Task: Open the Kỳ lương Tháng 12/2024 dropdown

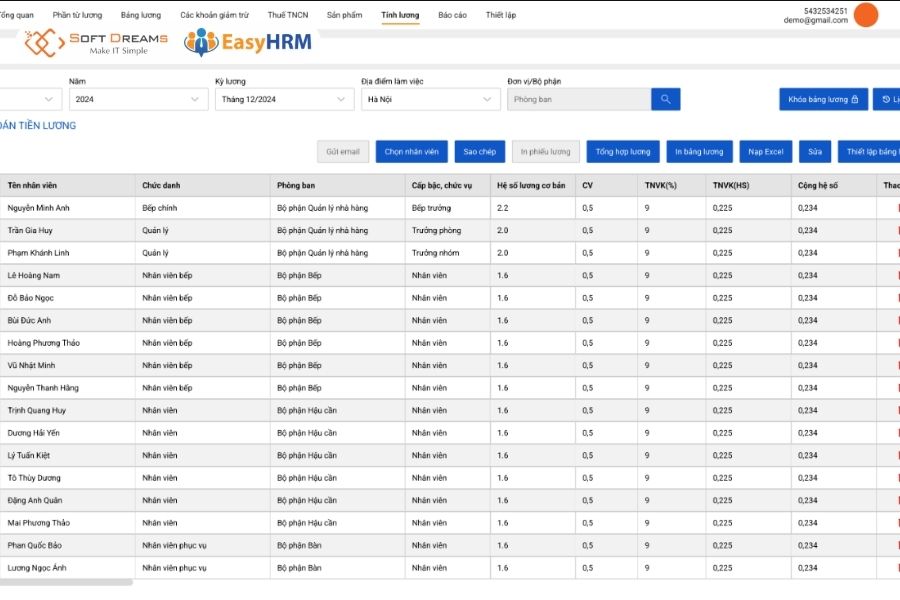Action: coord(285,99)
